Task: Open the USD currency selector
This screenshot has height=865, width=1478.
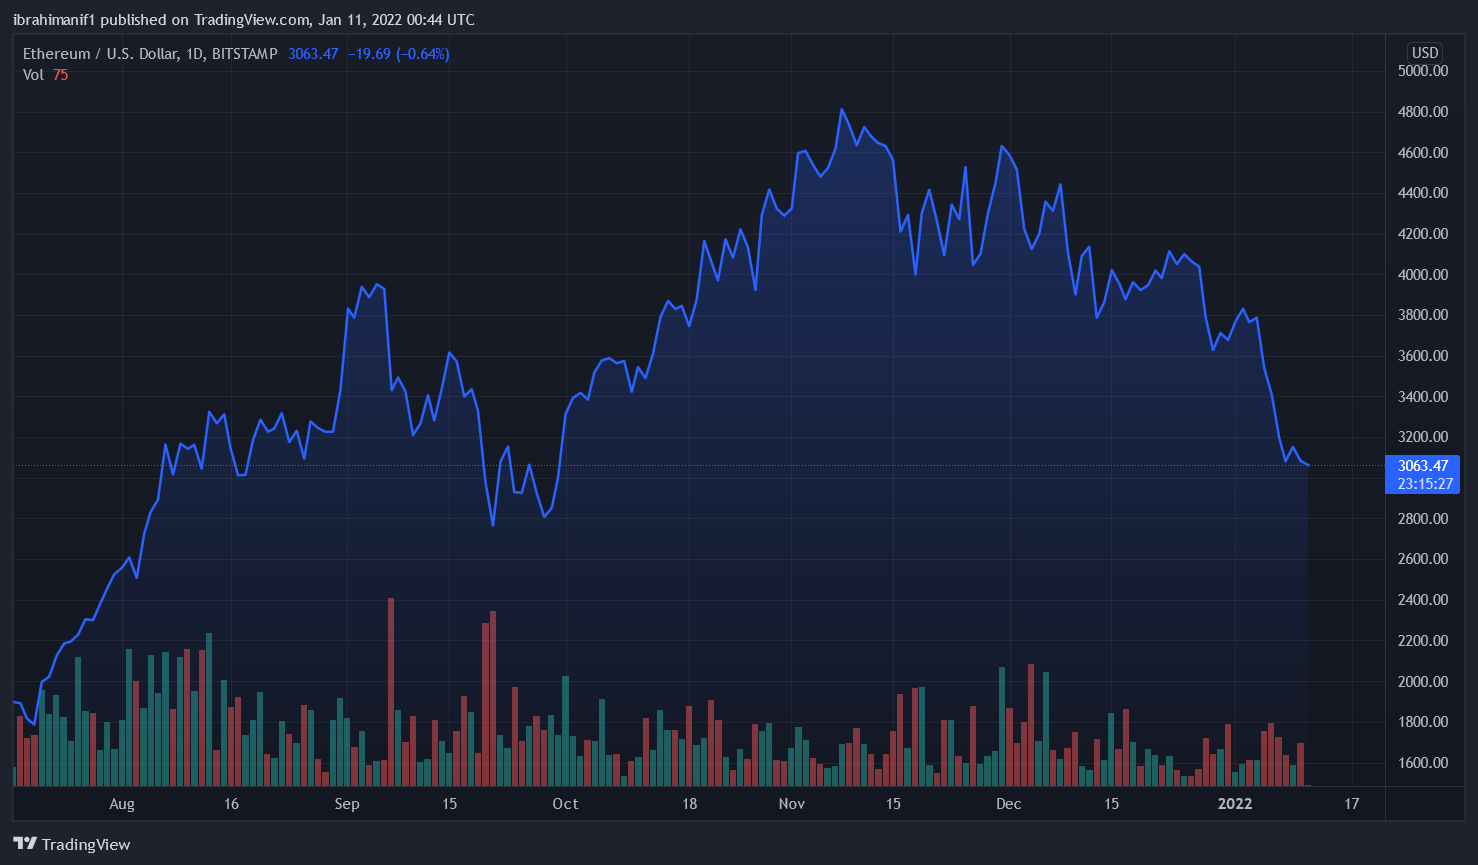Action: click(1424, 53)
